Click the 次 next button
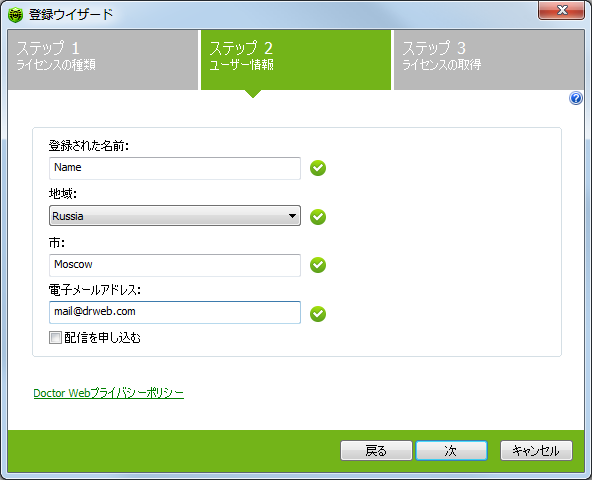 tap(451, 451)
